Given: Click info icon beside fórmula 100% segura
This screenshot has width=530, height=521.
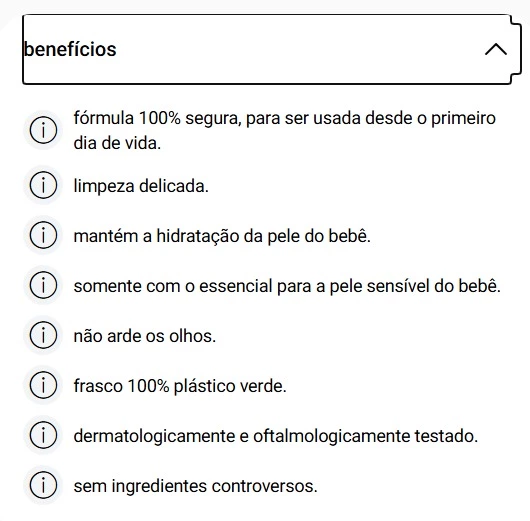Looking at the screenshot, I should 43,130.
